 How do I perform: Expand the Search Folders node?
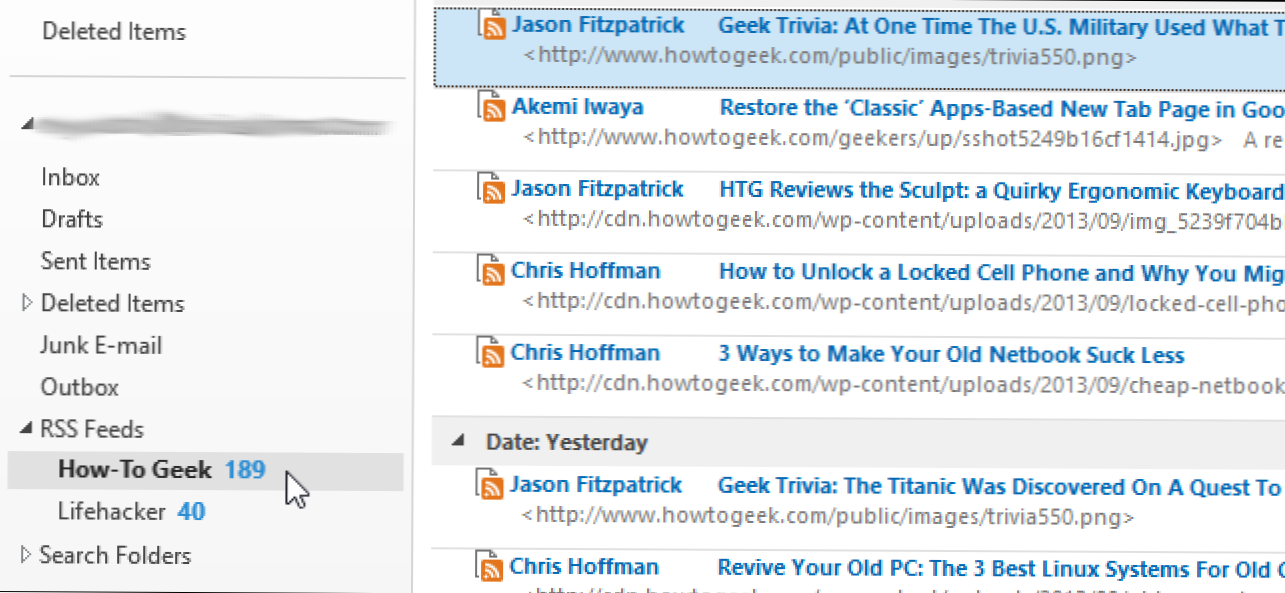coord(26,555)
